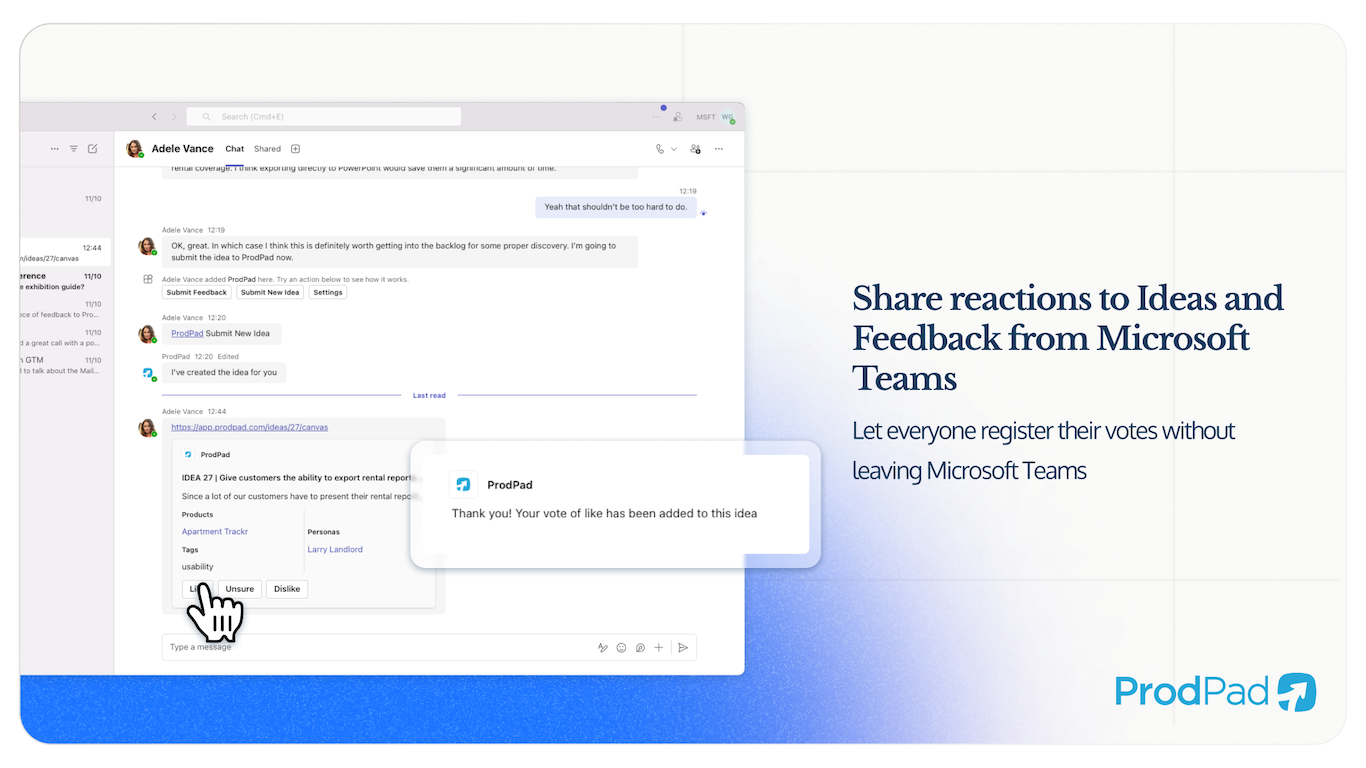Click the thank you vote confirmation message
This screenshot has width=1366, height=768.
(x=604, y=513)
